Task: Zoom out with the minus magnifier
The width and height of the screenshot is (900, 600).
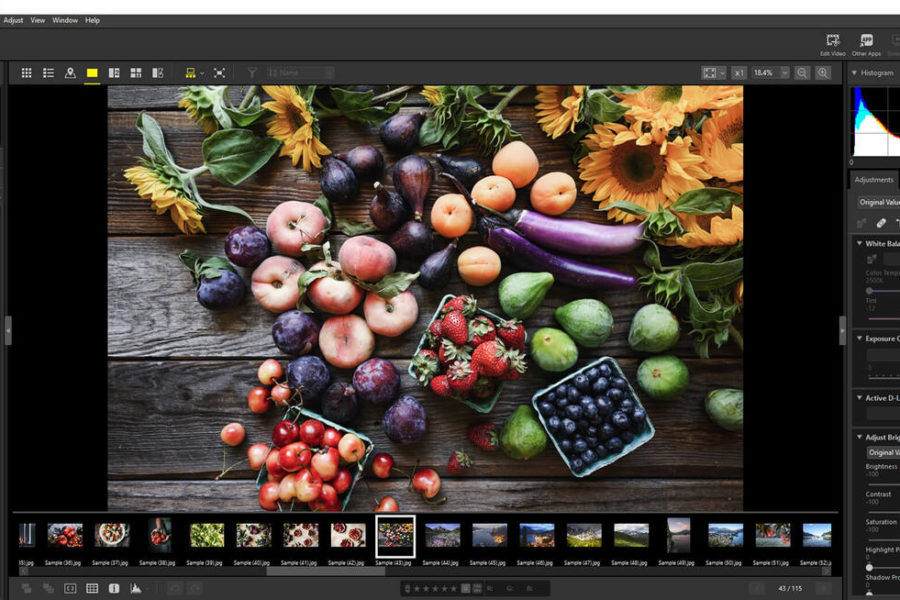Action: pyautogui.click(x=802, y=73)
